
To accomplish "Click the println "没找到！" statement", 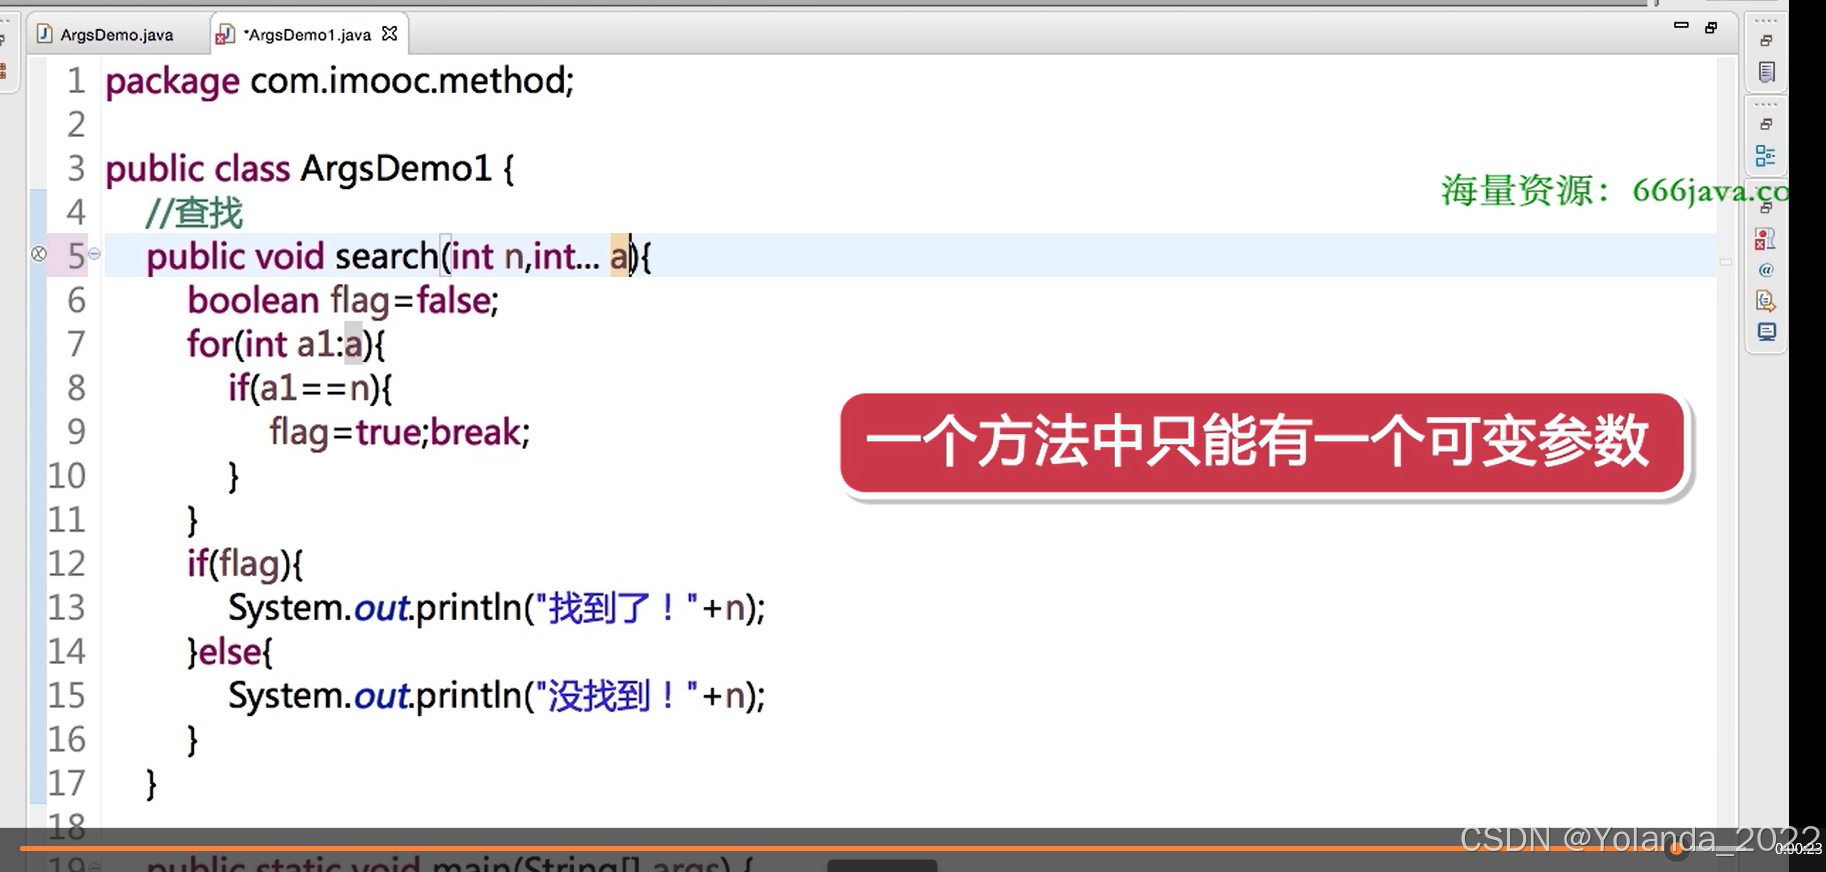I will (x=497, y=696).
